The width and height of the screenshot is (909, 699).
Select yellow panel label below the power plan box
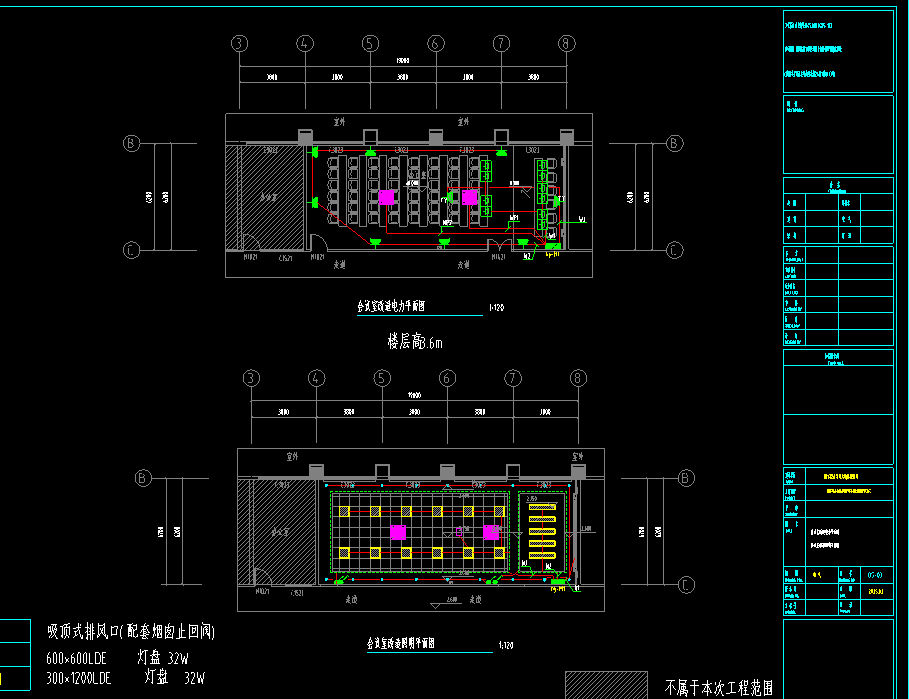click(553, 254)
